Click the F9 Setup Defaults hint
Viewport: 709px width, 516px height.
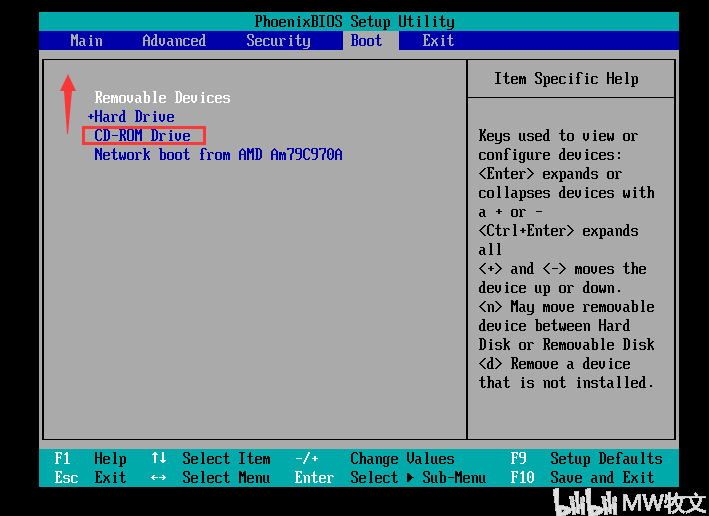tap(586, 459)
